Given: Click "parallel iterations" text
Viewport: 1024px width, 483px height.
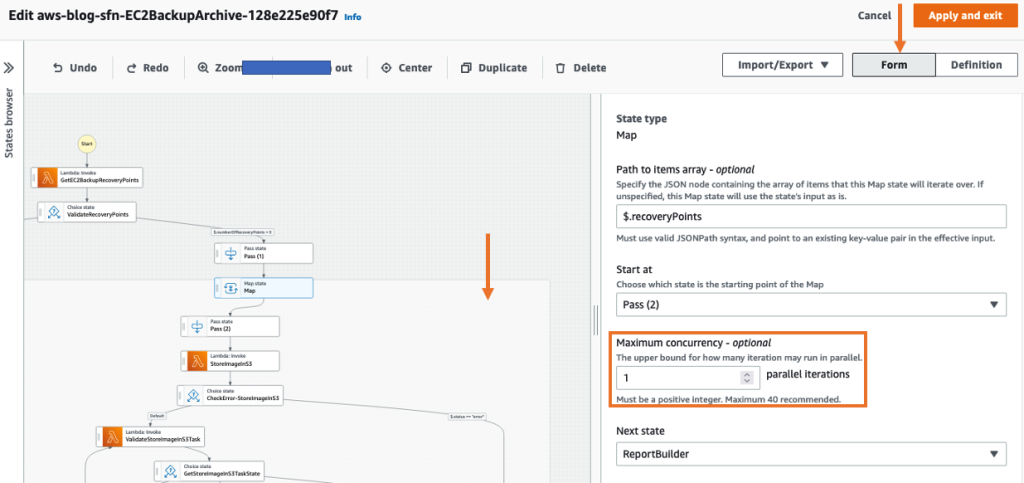Looking at the screenshot, I should coord(807,375).
